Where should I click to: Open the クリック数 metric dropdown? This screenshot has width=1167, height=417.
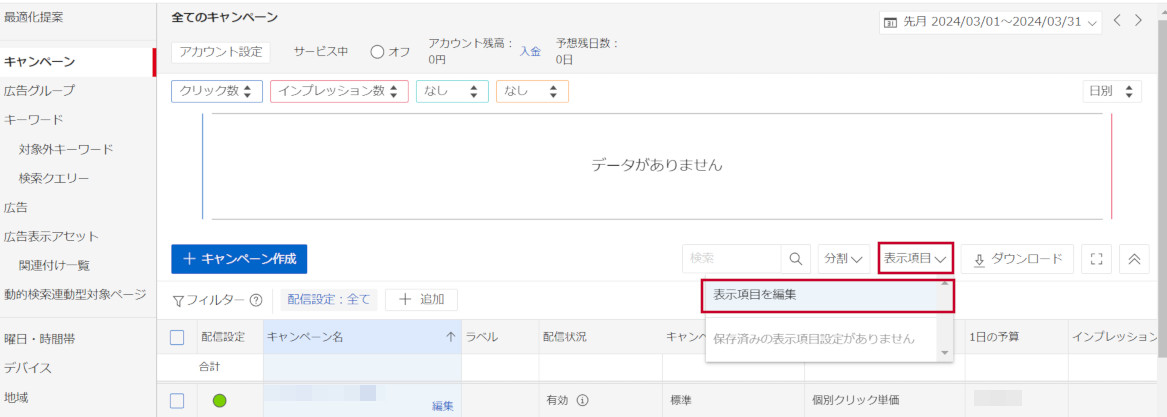tap(217, 91)
